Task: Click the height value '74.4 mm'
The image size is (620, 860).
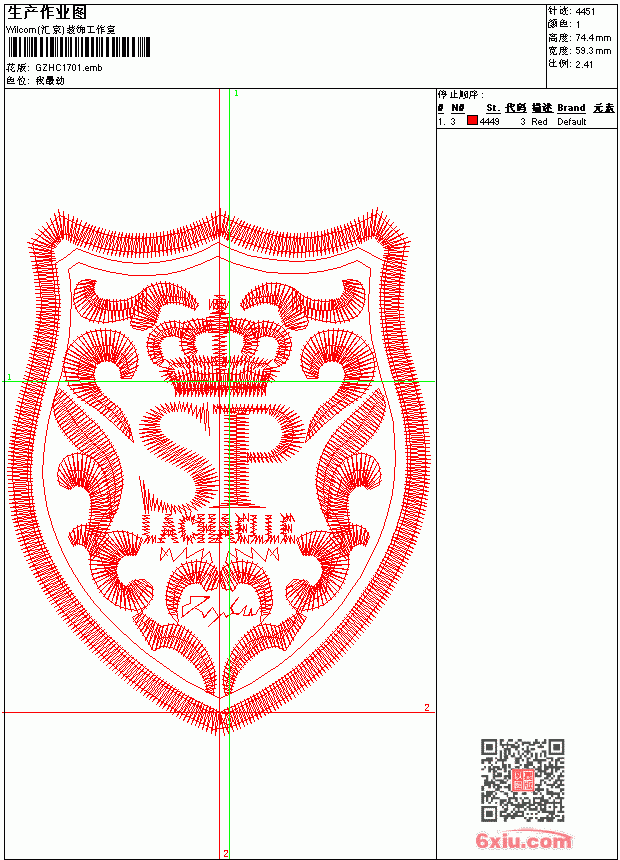Action: [x=593, y=38]
